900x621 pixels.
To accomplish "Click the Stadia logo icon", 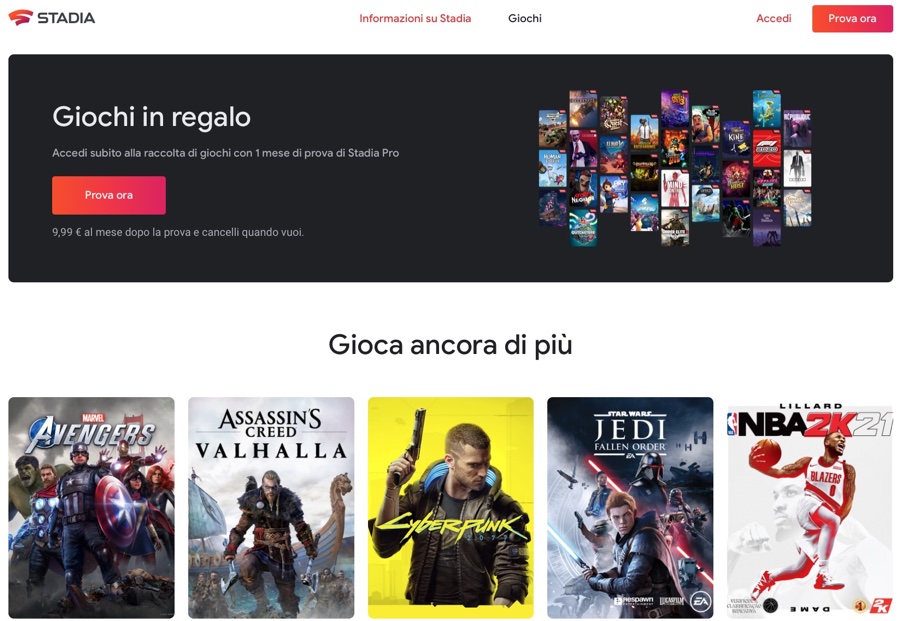I will click(x=20, y=18).
